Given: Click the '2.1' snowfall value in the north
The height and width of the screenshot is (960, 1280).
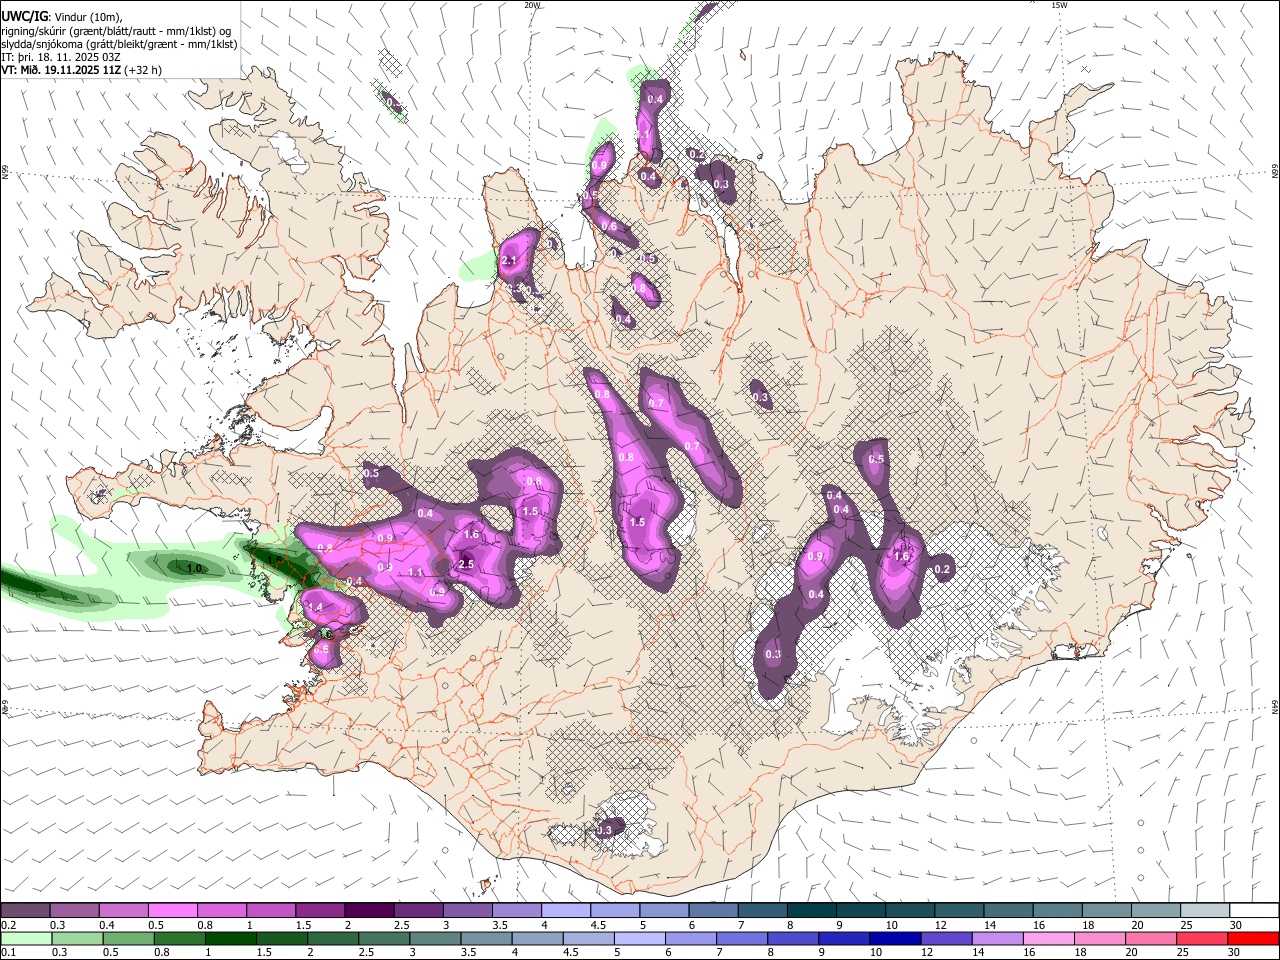Looking at the screenshot, I should tap(509, 261).
